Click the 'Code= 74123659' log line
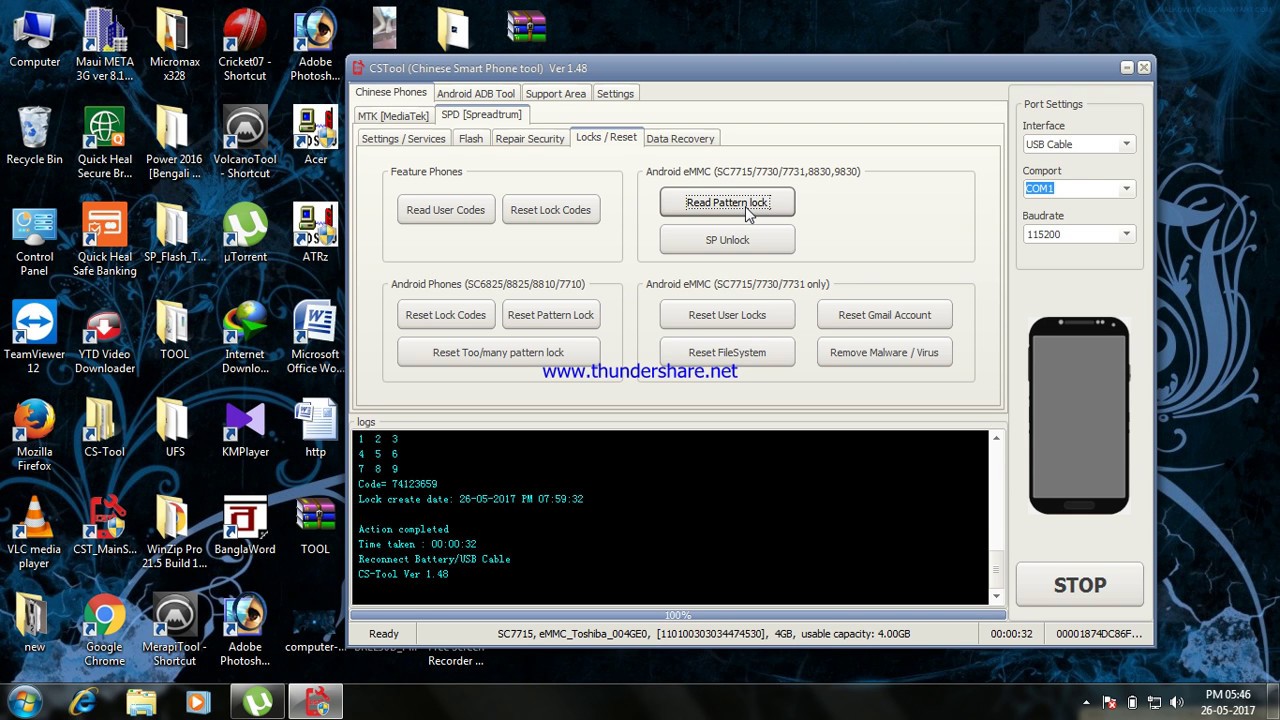 [398, 484]
